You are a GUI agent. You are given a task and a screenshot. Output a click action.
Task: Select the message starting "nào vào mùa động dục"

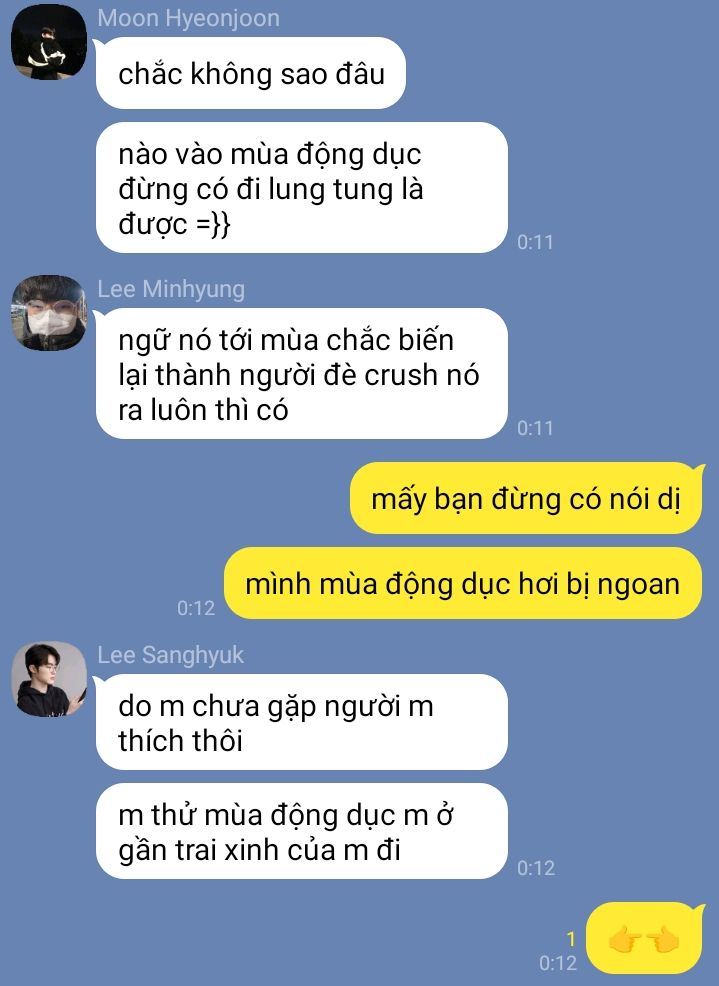pyautogui.click(x=301, y=187)
